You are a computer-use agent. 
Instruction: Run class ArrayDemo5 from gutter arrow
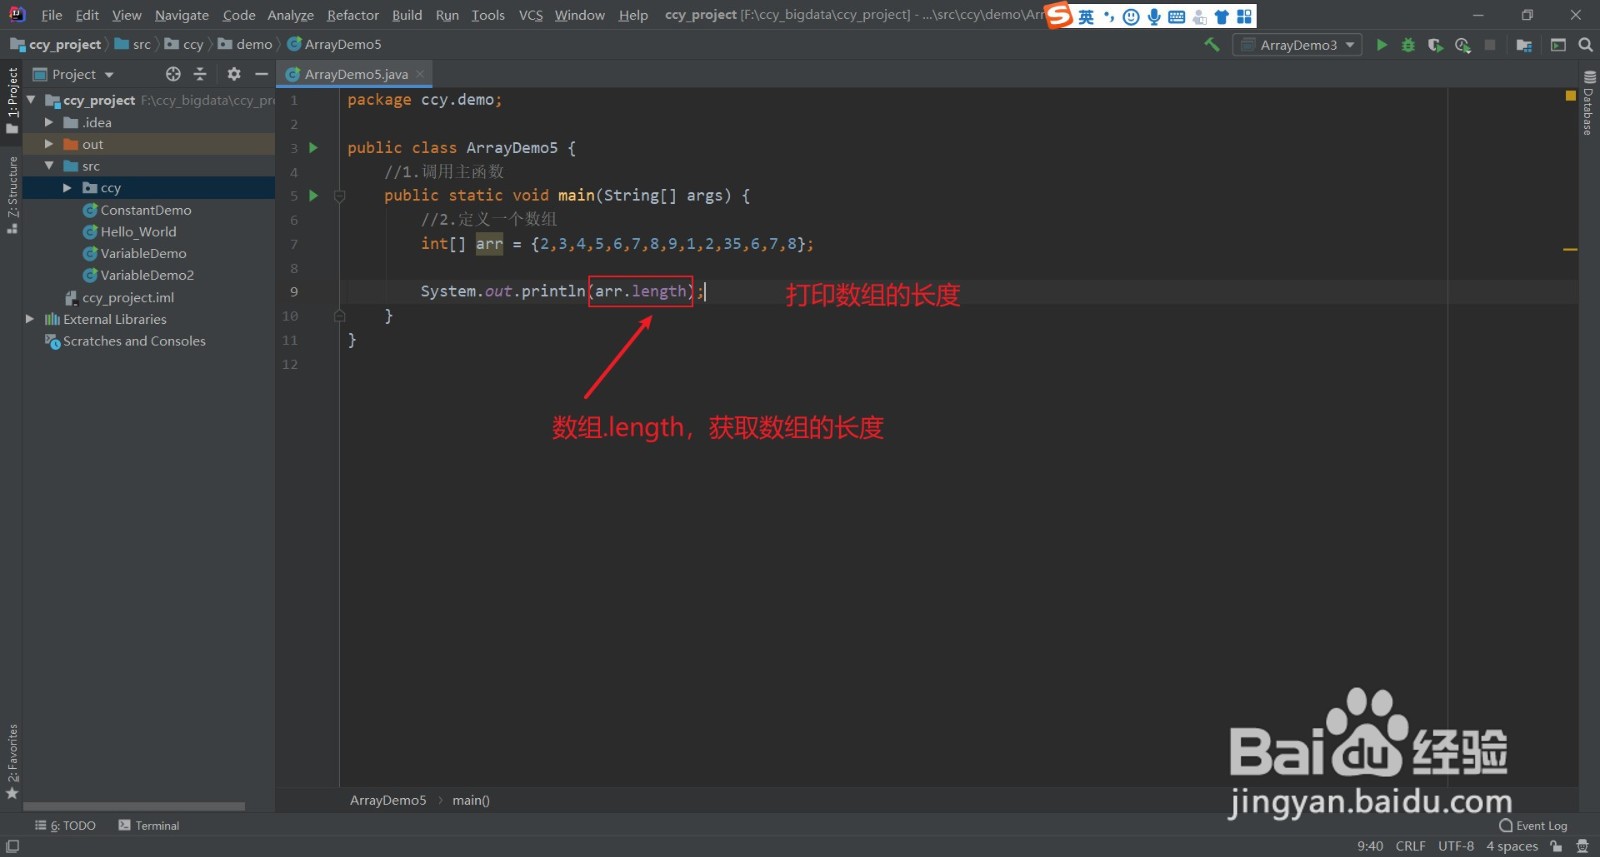[313, 148]
